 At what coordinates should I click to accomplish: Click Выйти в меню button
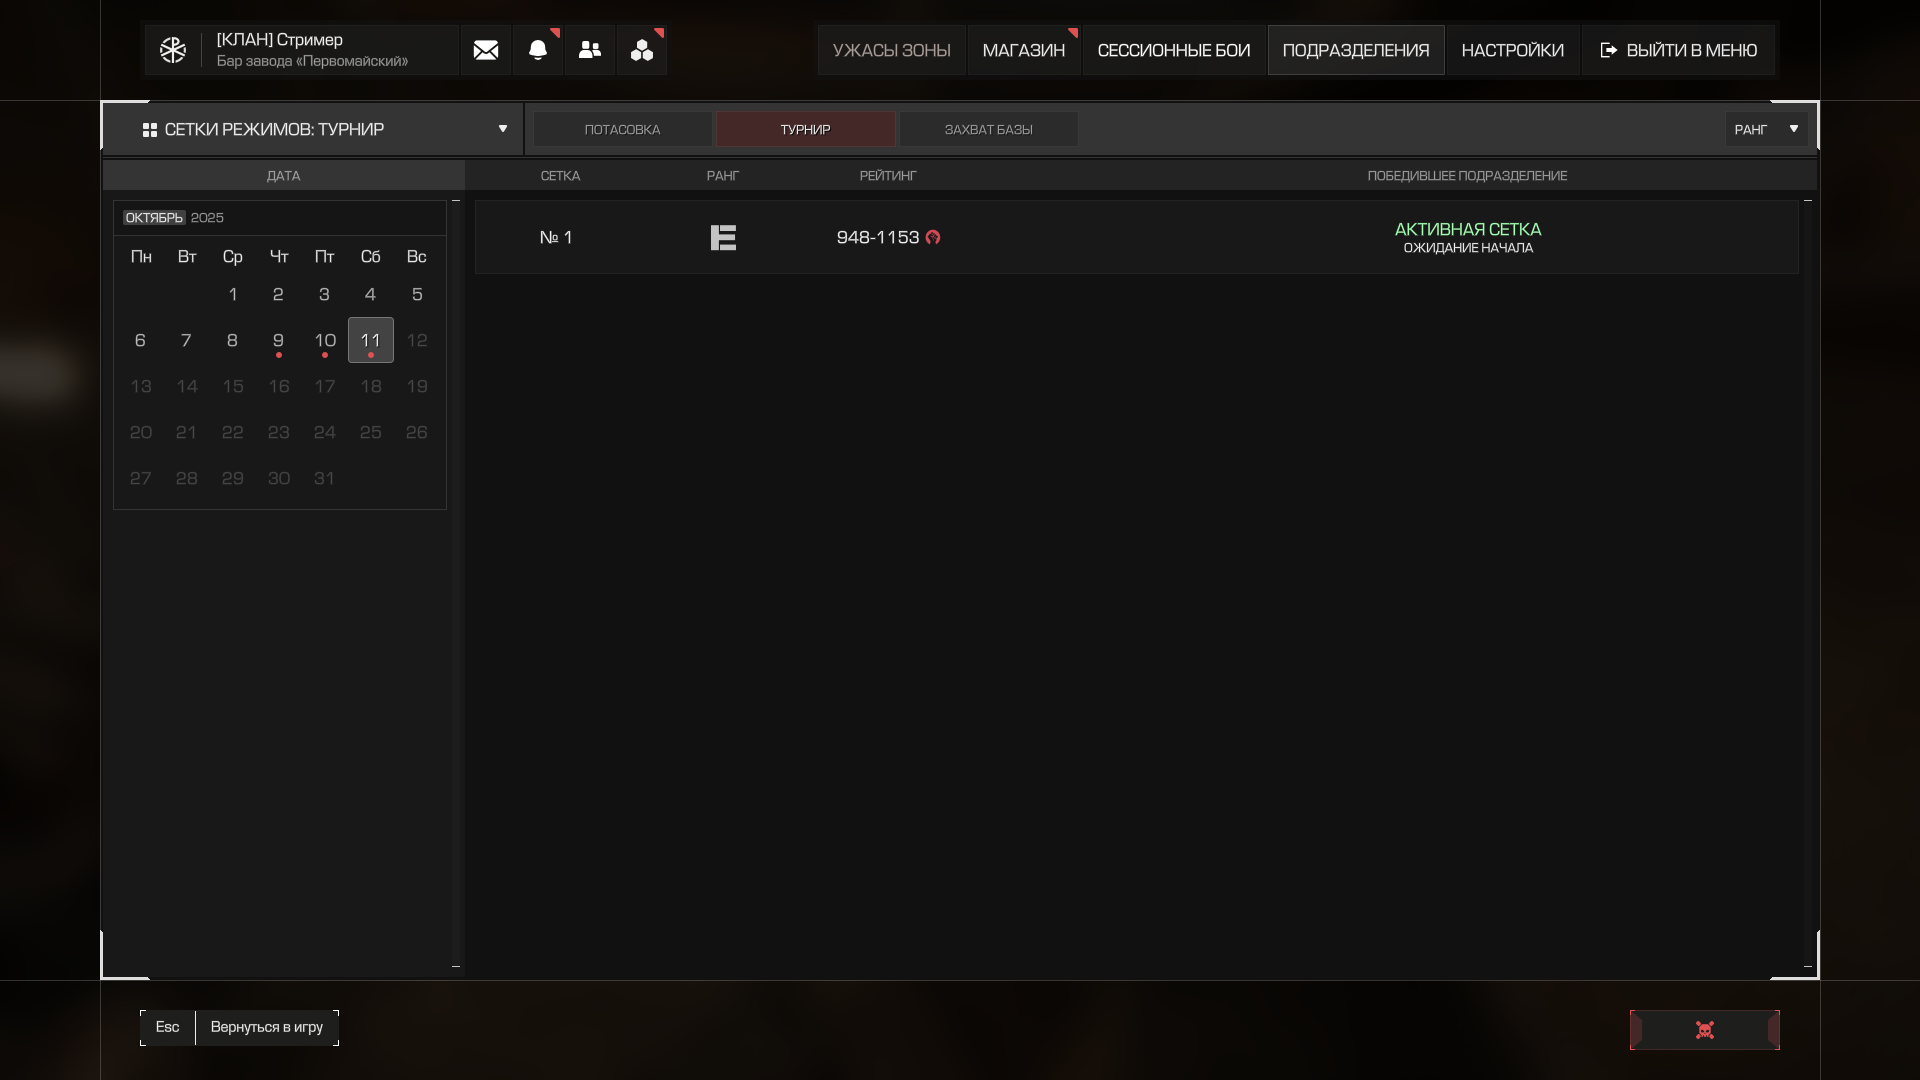(1679, 50)
